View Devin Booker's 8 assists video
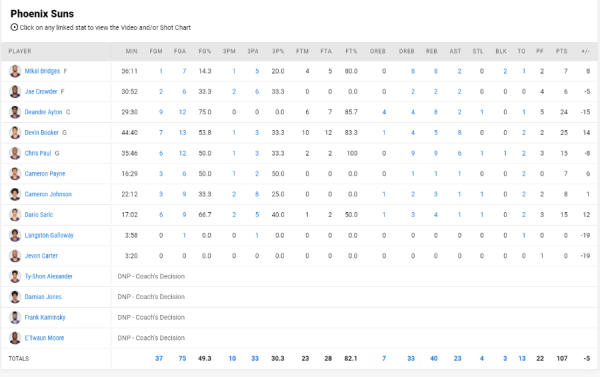Viewport: 600px width, 377px height. (459, 132)
